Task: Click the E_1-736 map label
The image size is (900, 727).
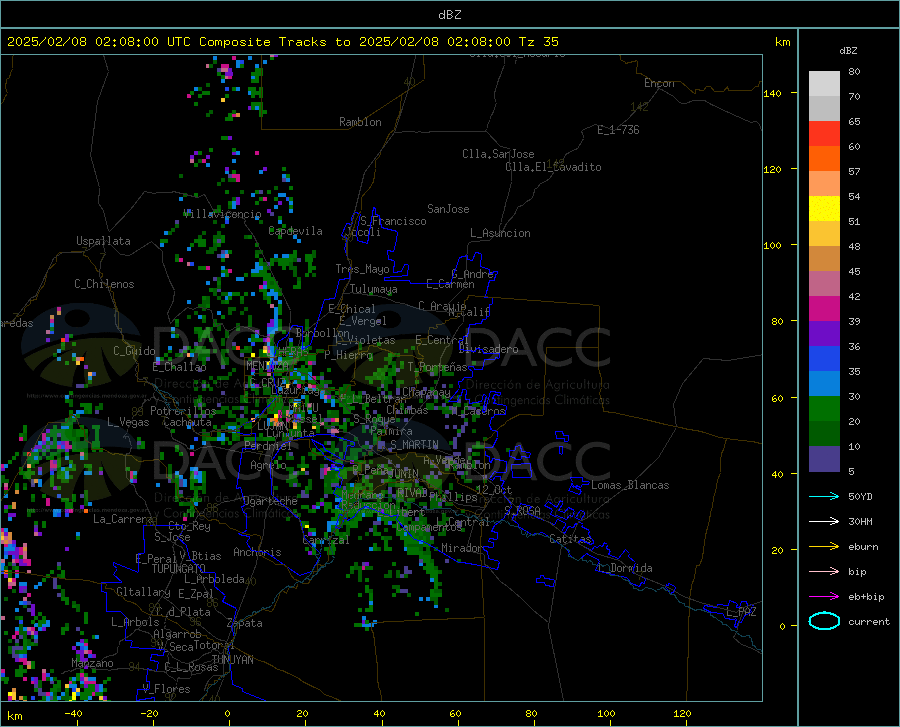Action: pos(618,130)
